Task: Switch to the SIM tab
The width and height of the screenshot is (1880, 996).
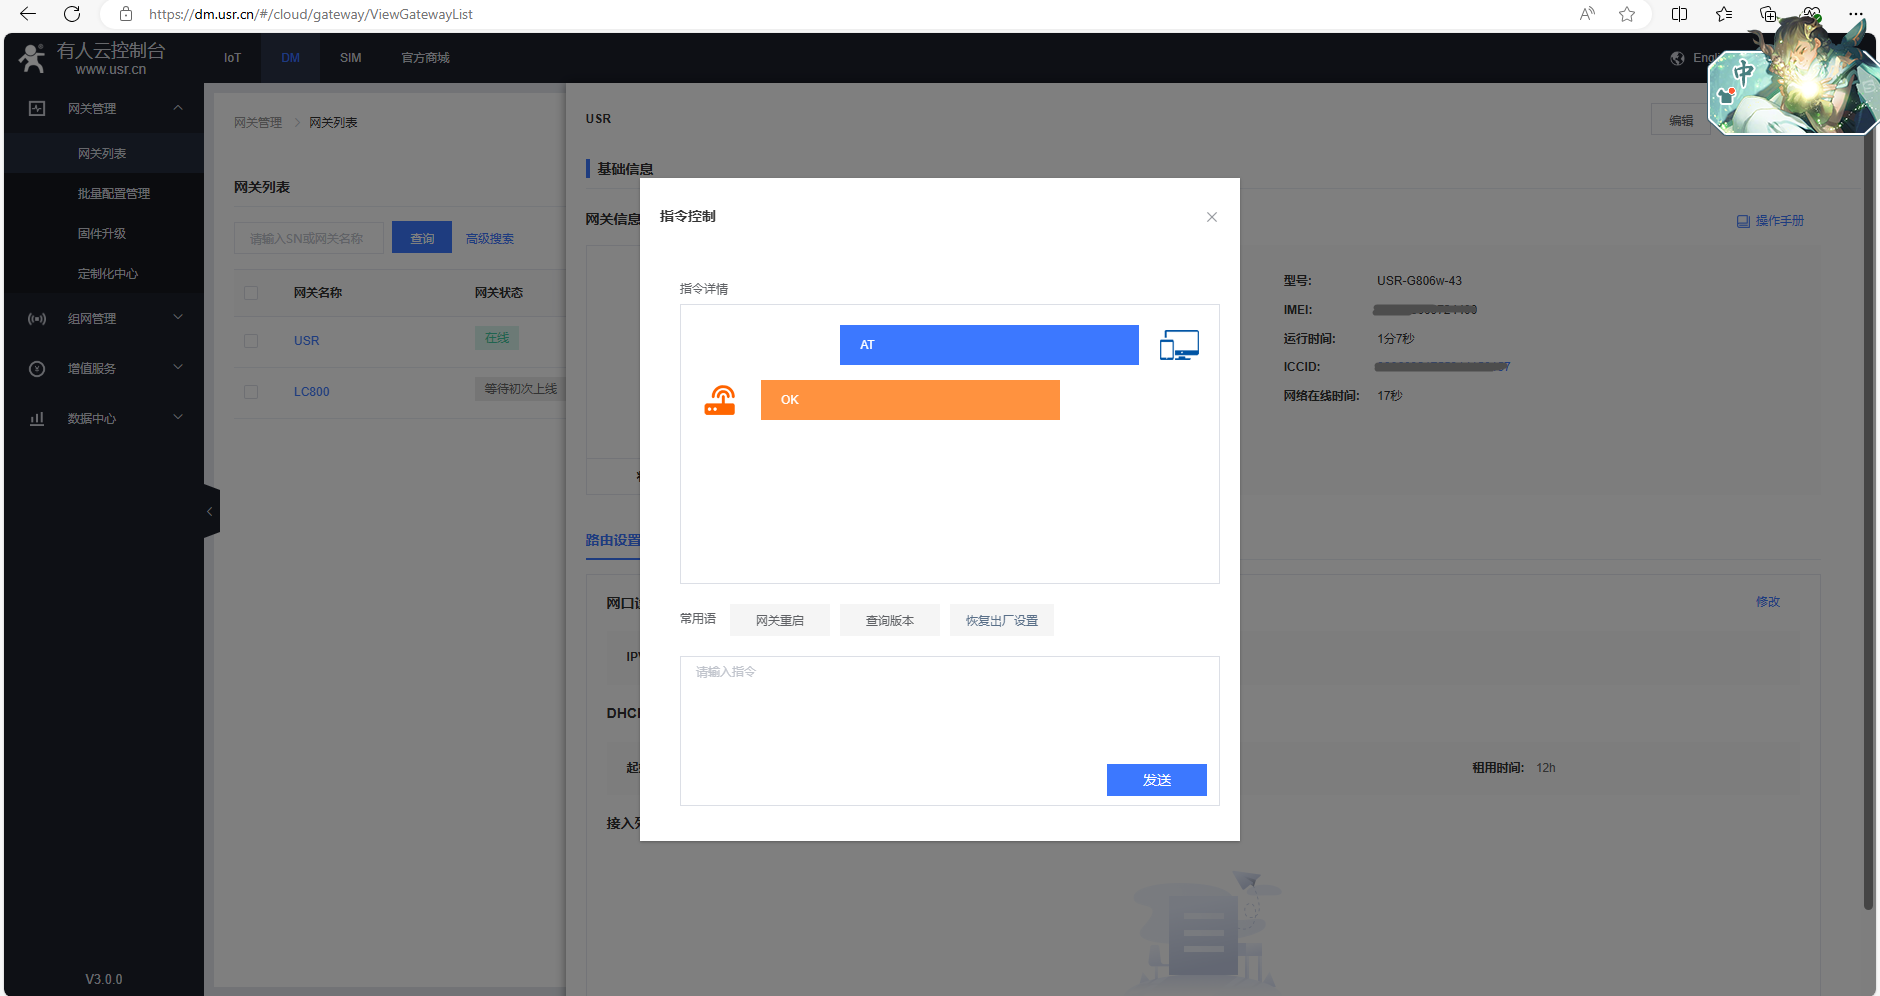Action: tap(350, 58)
